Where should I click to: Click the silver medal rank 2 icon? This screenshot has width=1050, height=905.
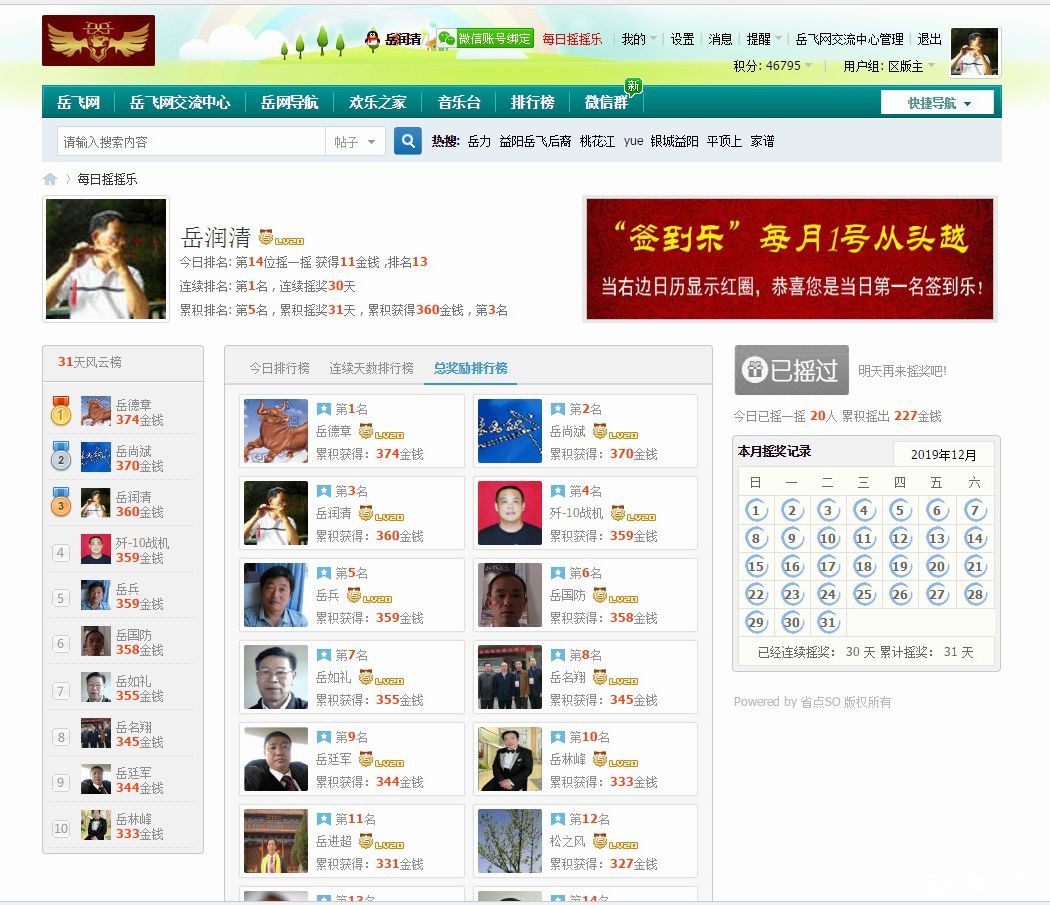point(61,457)
